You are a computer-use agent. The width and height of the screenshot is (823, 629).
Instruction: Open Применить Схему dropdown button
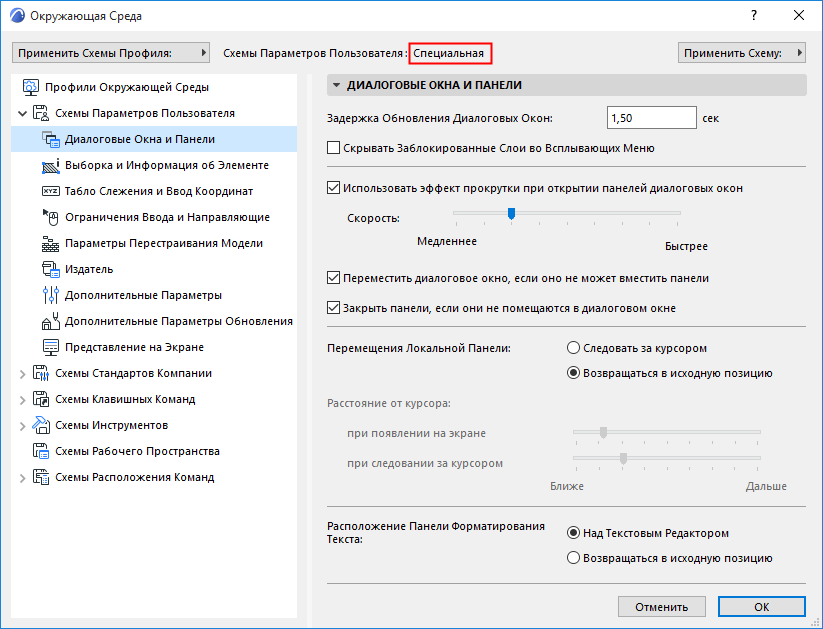(742, 53)
